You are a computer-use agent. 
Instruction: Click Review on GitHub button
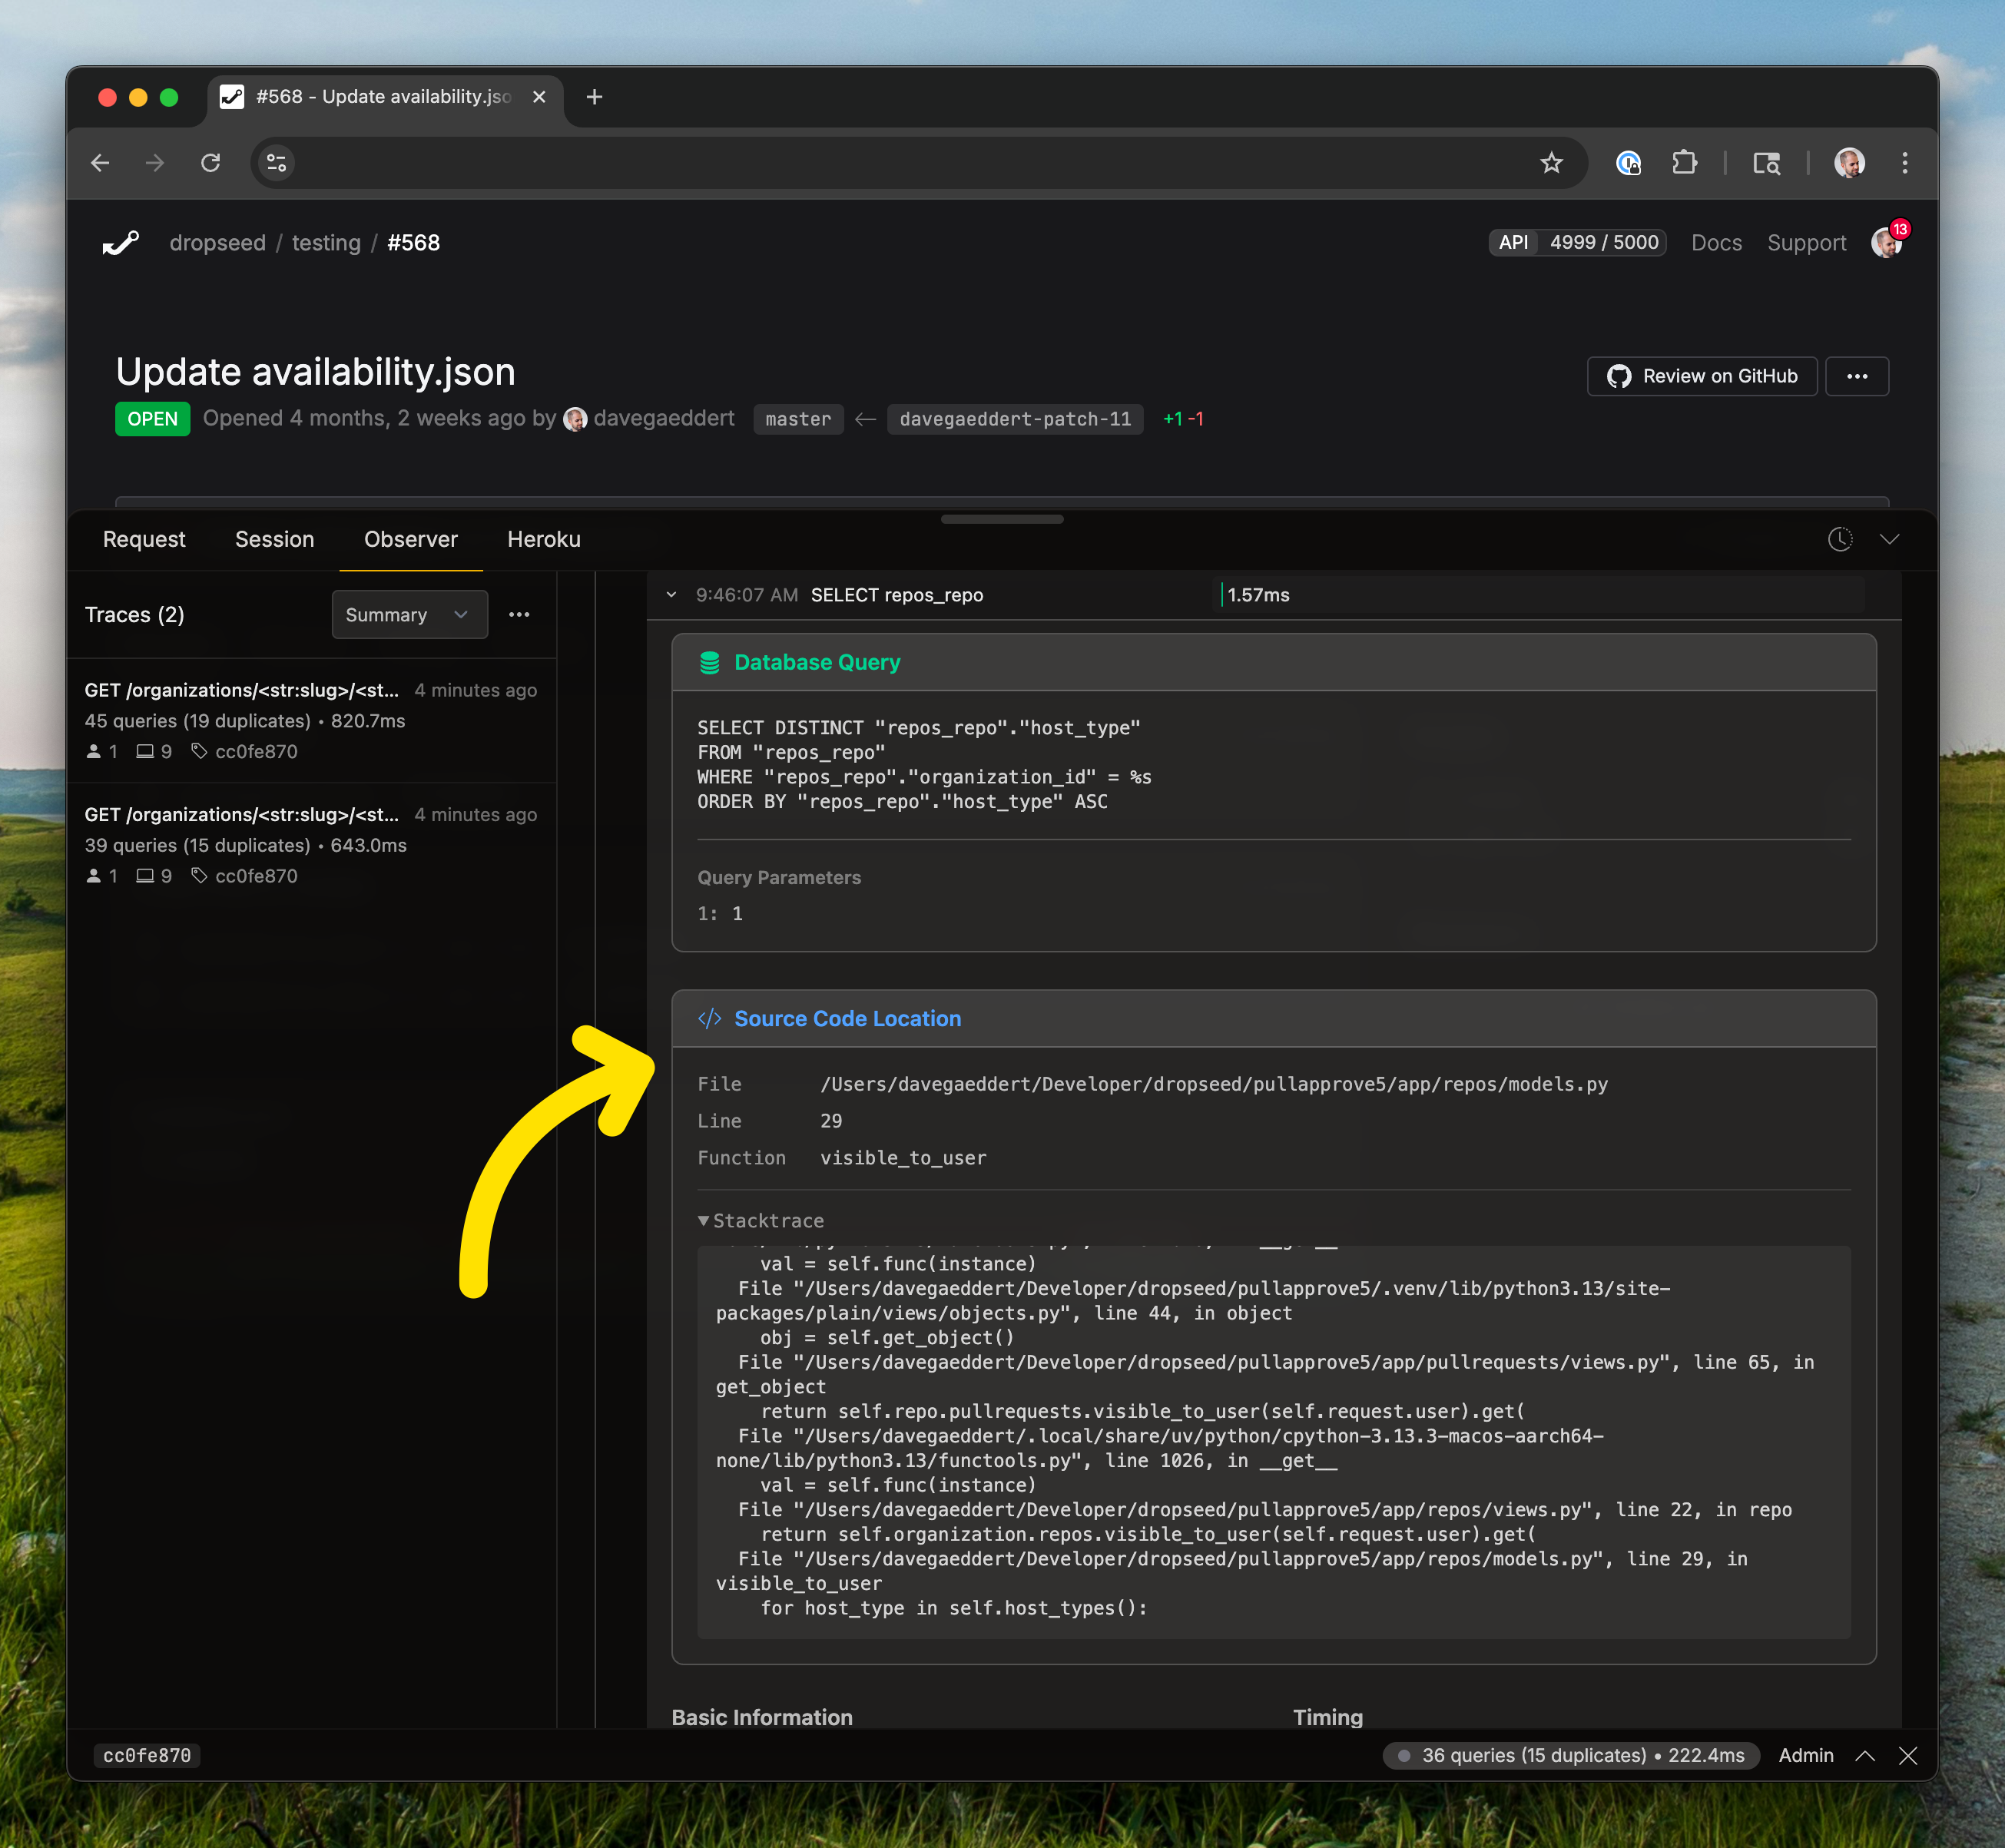click(x=1702, y=376)
